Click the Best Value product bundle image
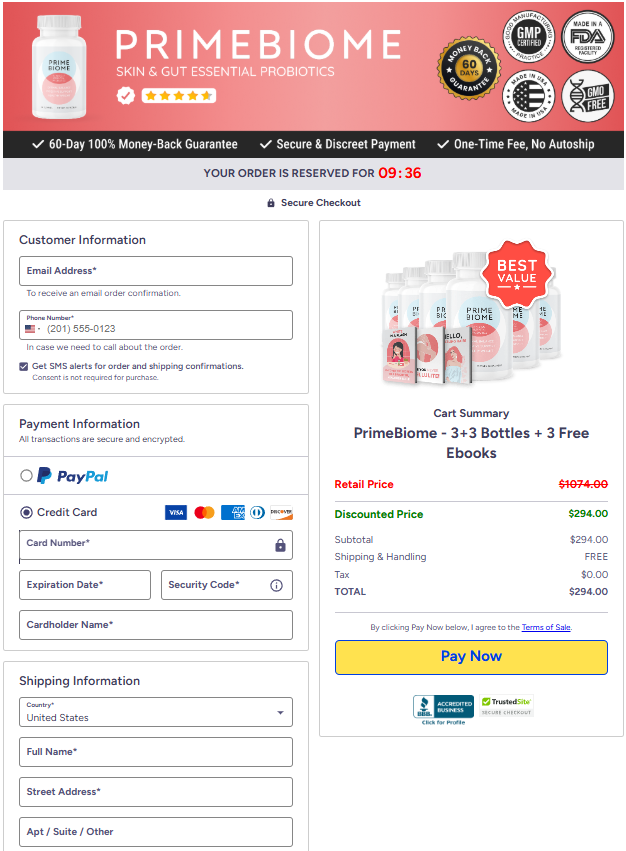Screen dimensions: 626x851 471,313
